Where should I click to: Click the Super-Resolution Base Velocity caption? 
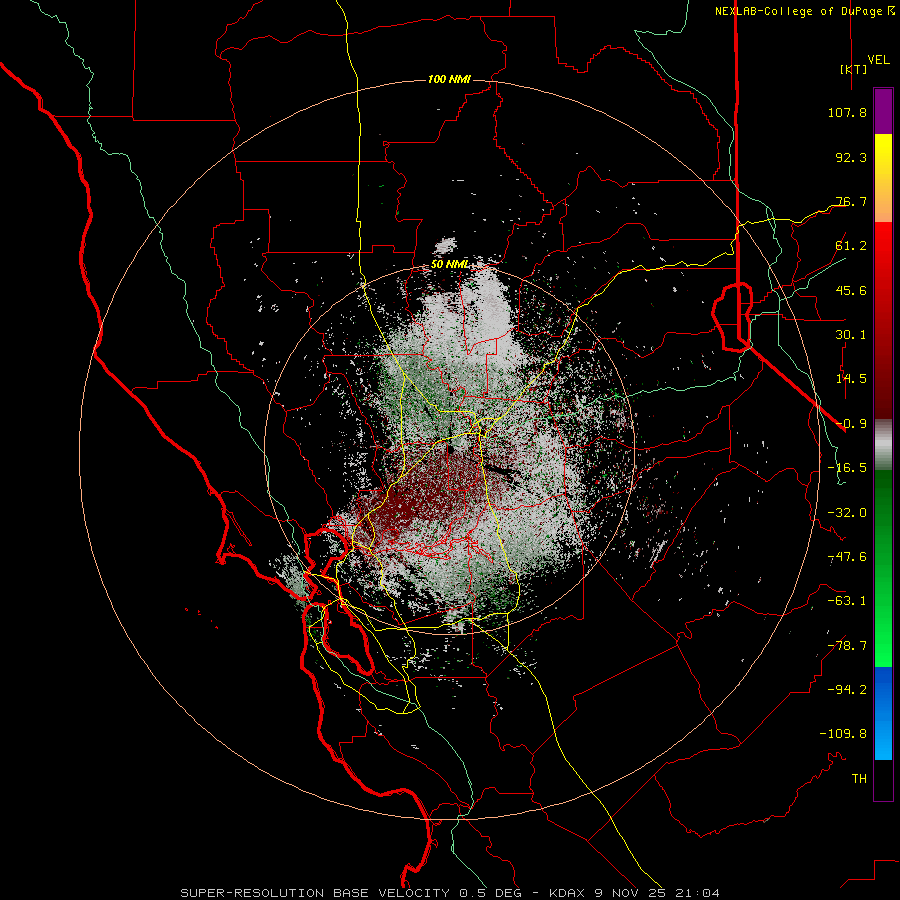click(x=450, y=893)
